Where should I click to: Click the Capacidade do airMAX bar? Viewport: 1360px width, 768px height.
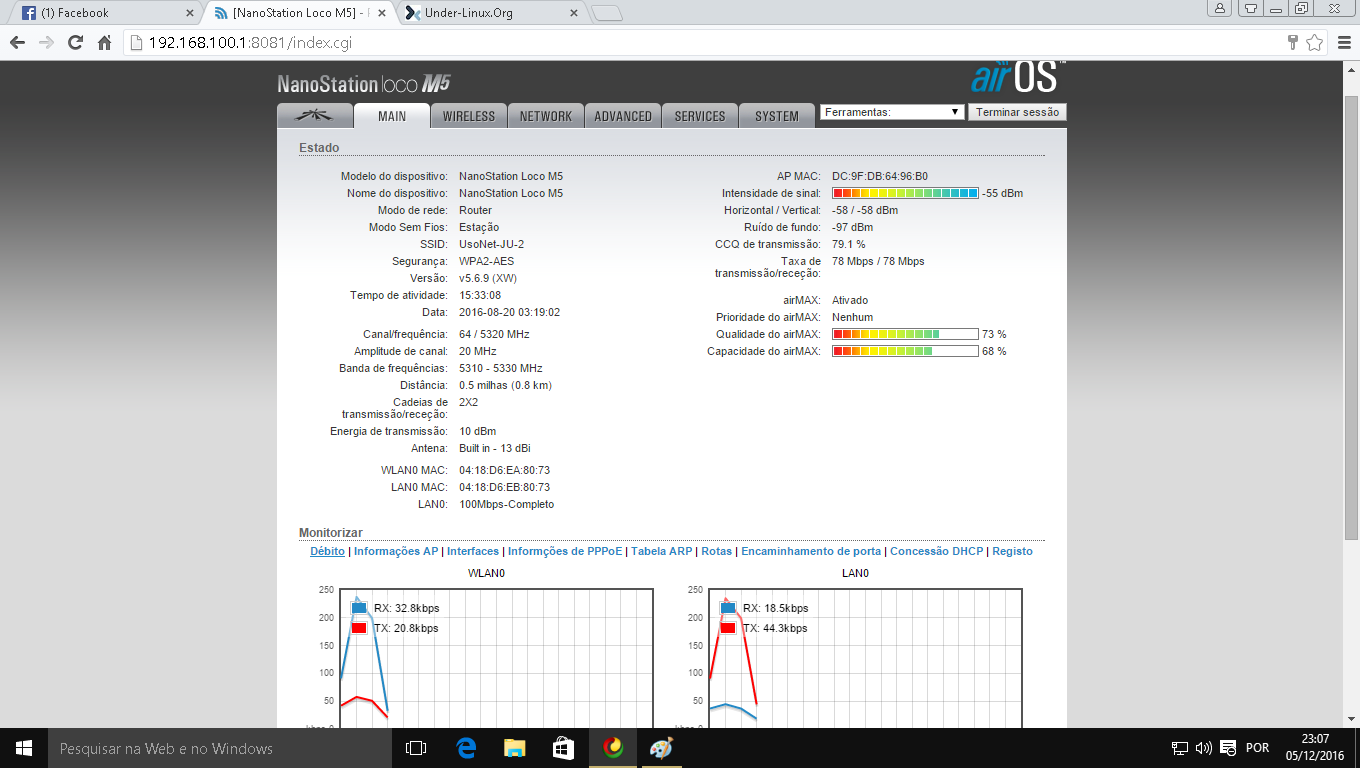point(905,351)
